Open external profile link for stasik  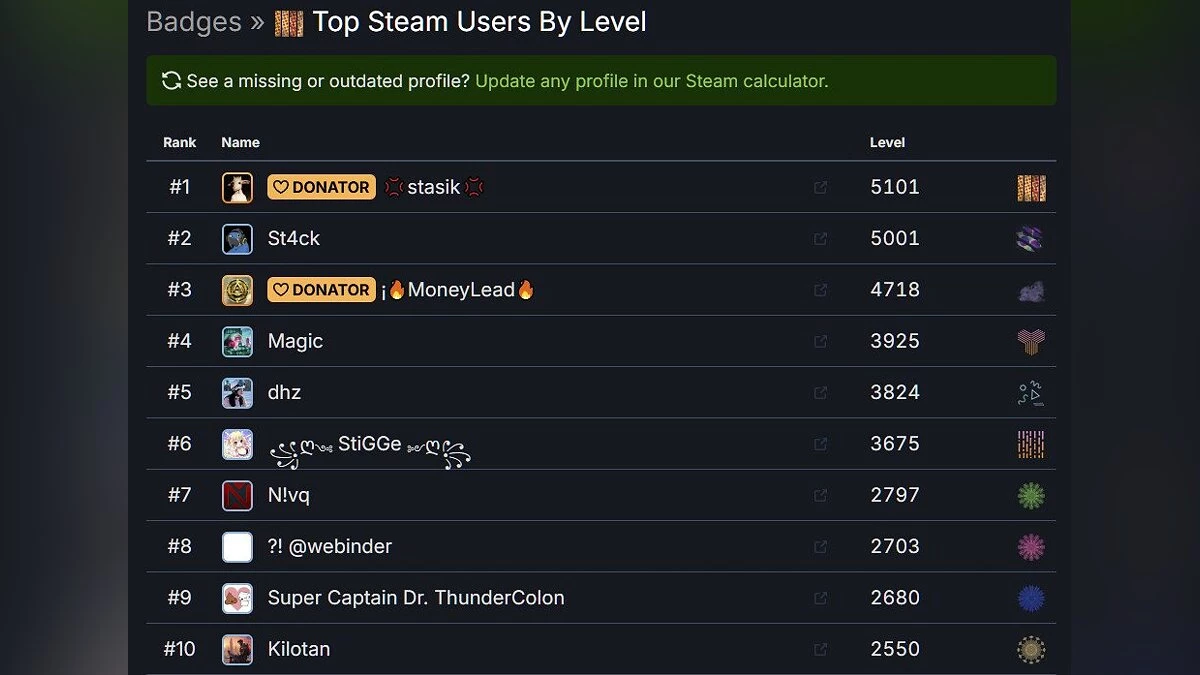click(x=820, y=187)
